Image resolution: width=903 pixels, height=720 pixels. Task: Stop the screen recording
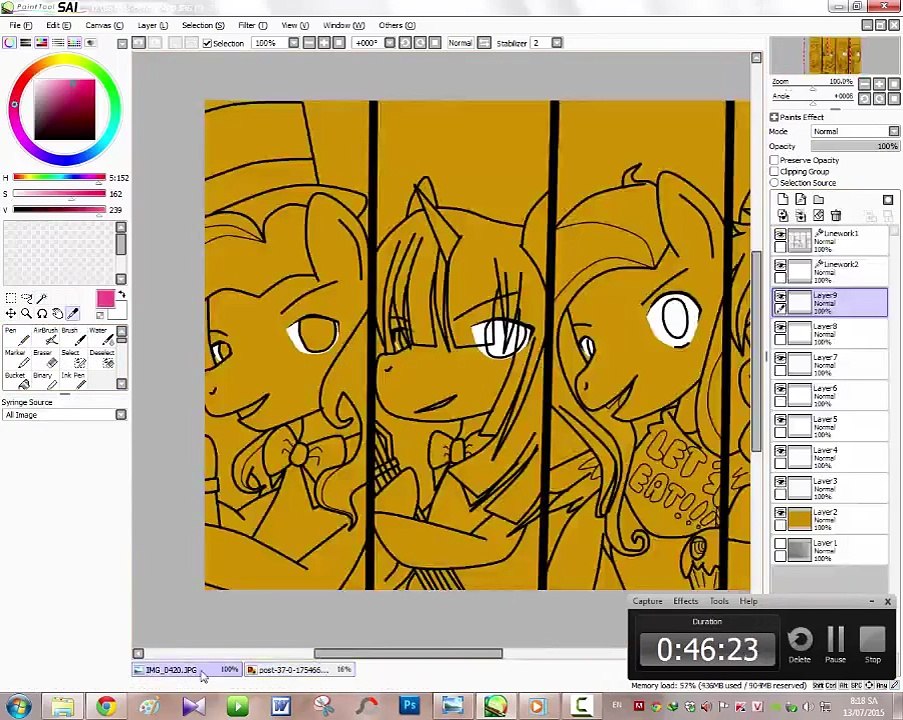pyautogui.click(x=872, y=645)
